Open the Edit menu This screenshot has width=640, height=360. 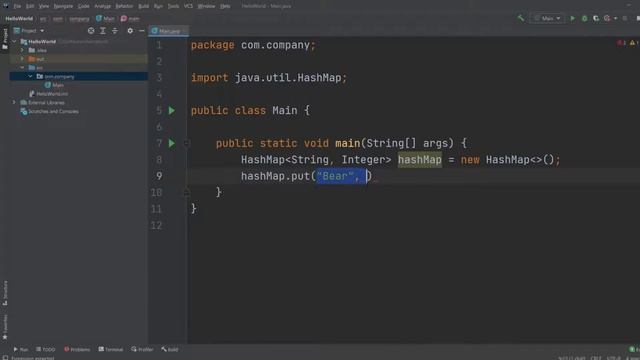[x=30, y=6]
